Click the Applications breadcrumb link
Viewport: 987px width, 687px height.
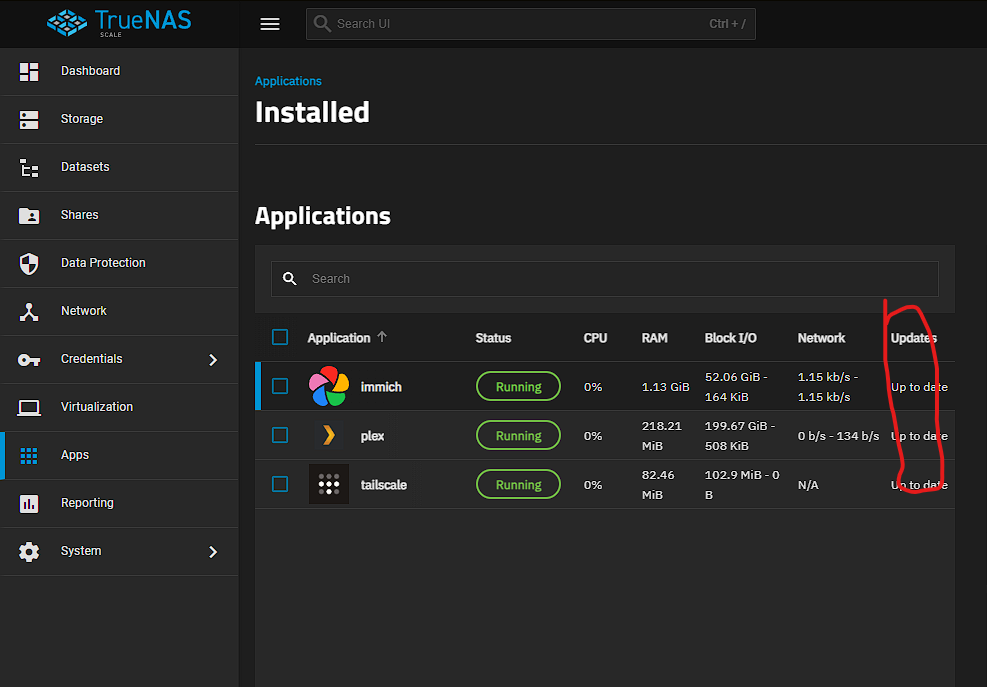tap(288, 81)
